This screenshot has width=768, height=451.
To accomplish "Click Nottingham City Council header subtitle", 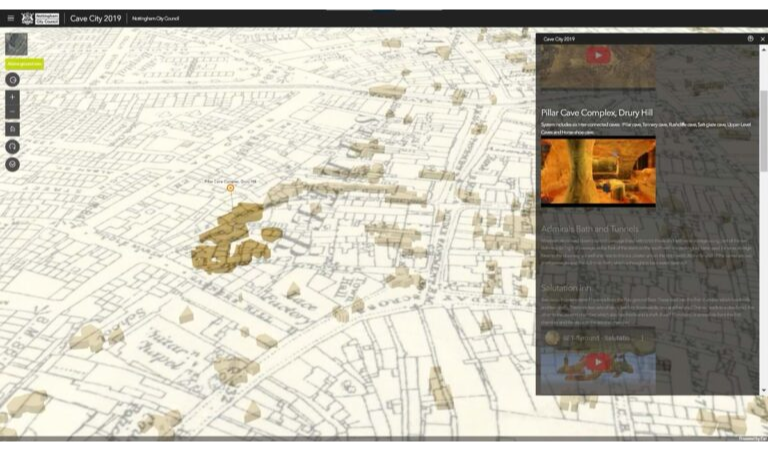I will (155, 19).
